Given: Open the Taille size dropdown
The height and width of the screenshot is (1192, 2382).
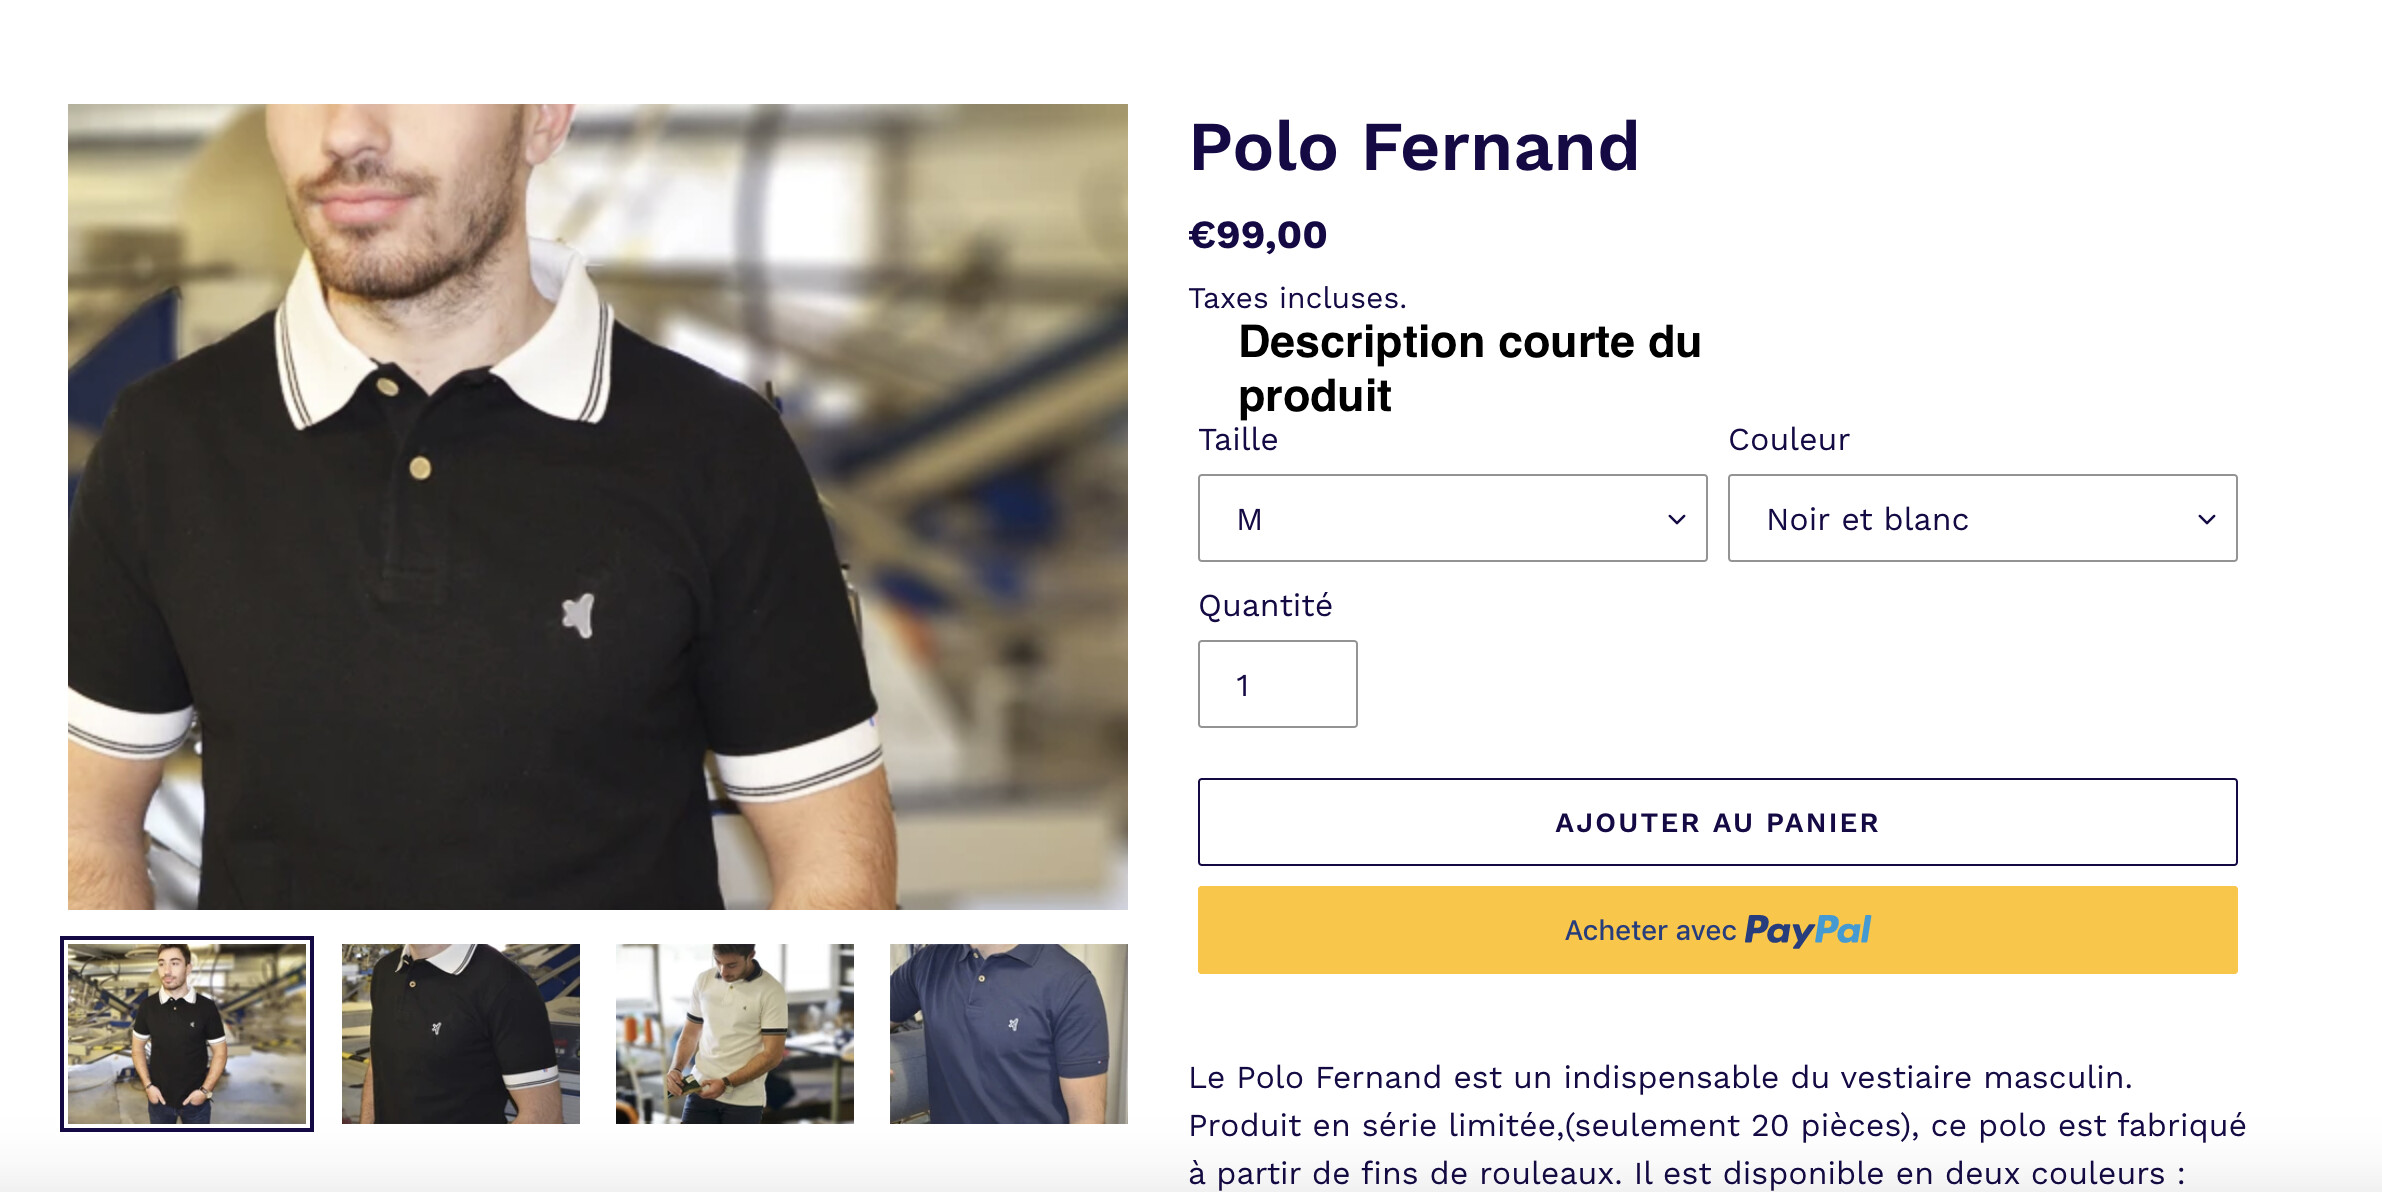Looking at the screenshot, I should point(1451,518).
